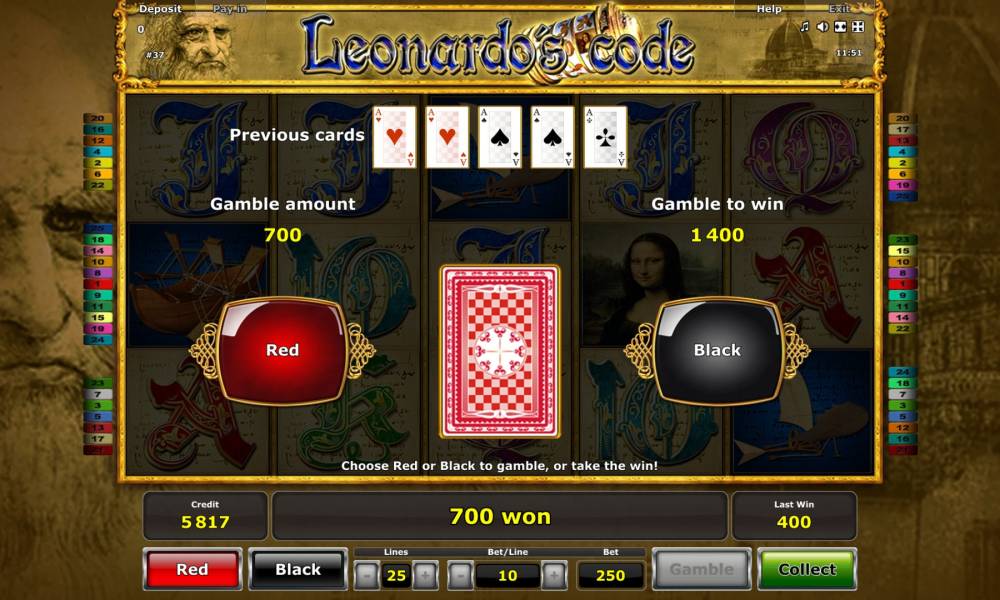Mute sound with the speaker icon
The width and height of the screenshot is (1000, 600).
point(823,27)
